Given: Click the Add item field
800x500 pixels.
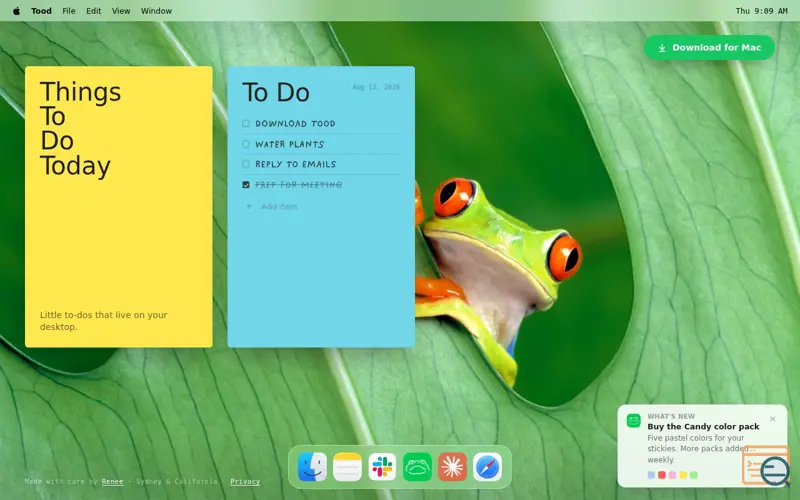Looking at the screenshot, I should tap(279, 207).
